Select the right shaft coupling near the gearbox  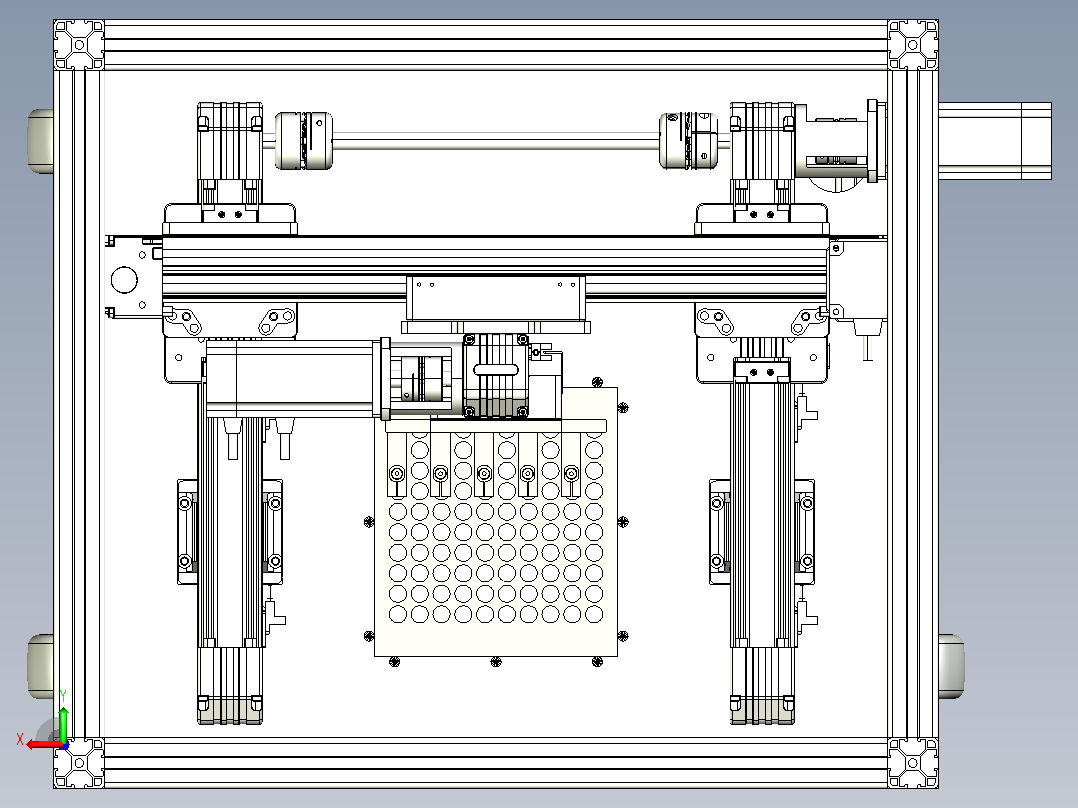pos(688,140)
